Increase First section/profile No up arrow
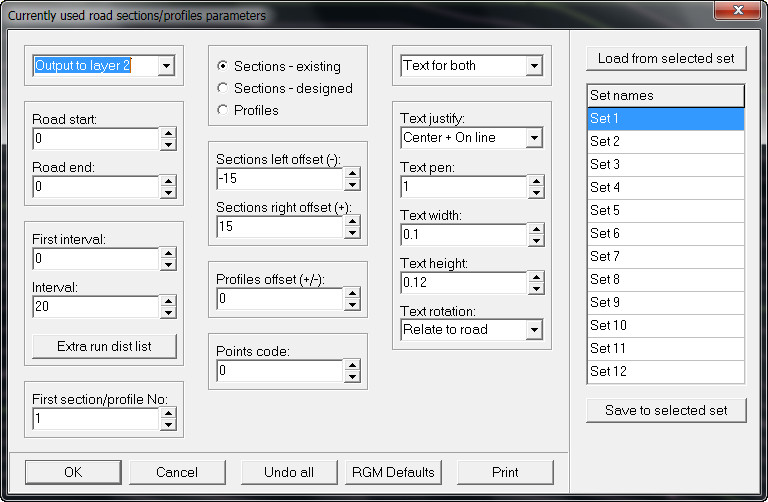768x502 pixels. pyautogui.click(x=168, y=413)
